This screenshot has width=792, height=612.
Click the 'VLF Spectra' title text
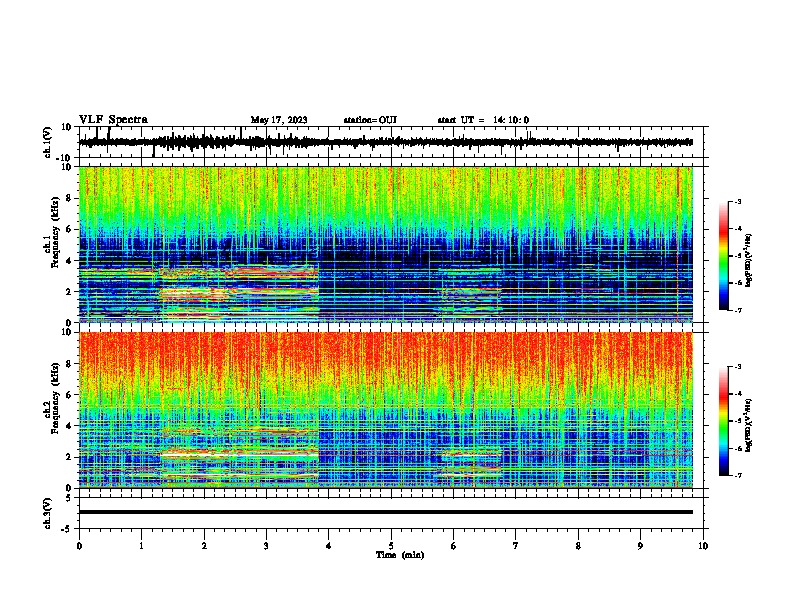click(113, 120)
